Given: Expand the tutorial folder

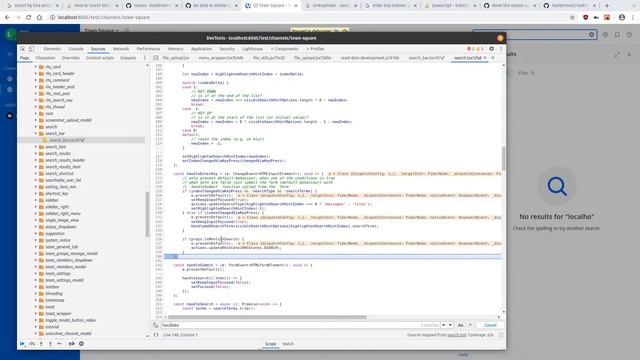Looking at the screenshot, I should (36, 327).
